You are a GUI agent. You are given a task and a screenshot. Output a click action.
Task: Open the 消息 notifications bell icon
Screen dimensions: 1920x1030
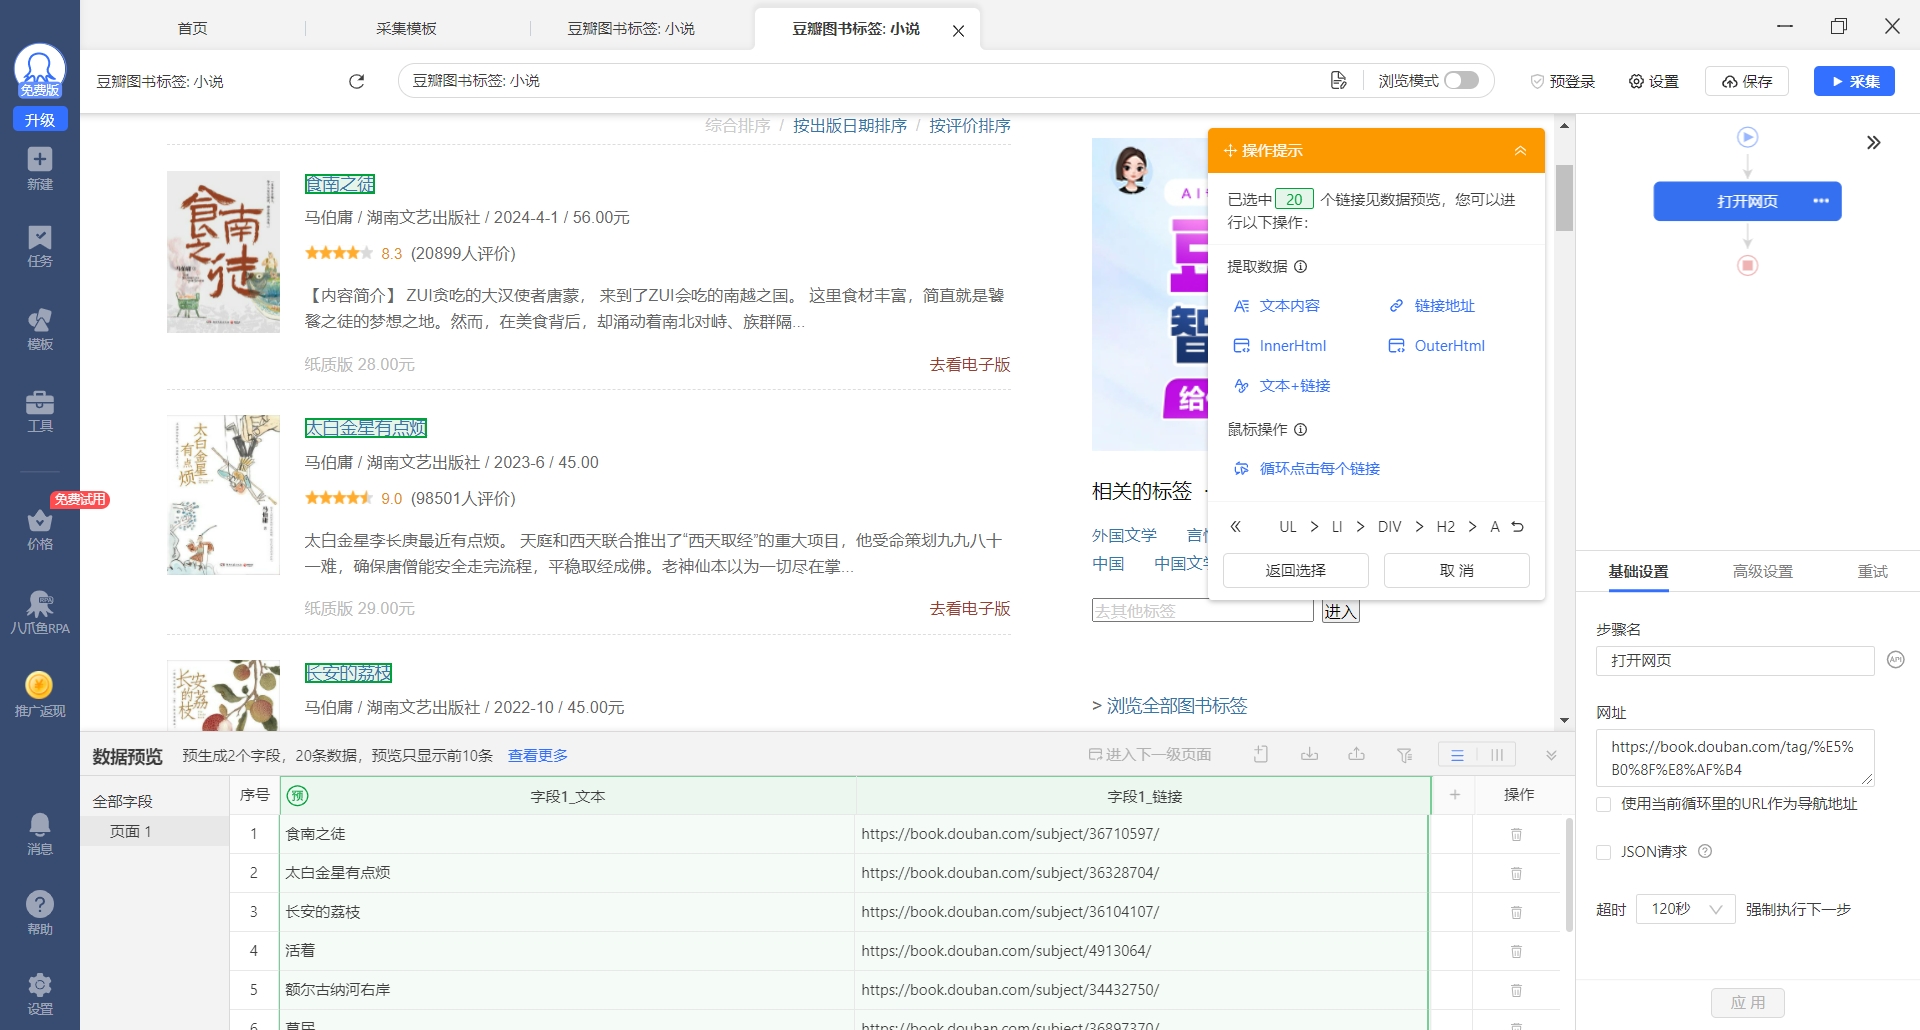pyautogui.click(x=40, y=833)
